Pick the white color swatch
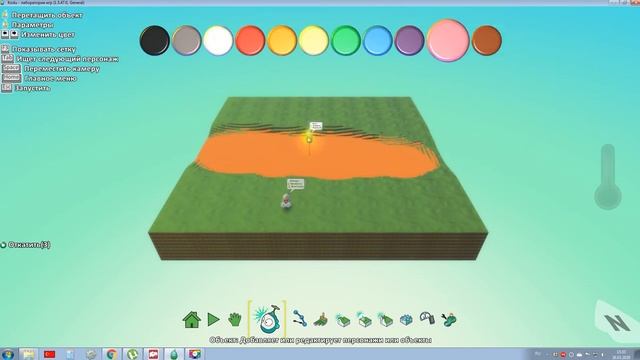The width and height of the screenshot is (640, 360). [218, 40]
